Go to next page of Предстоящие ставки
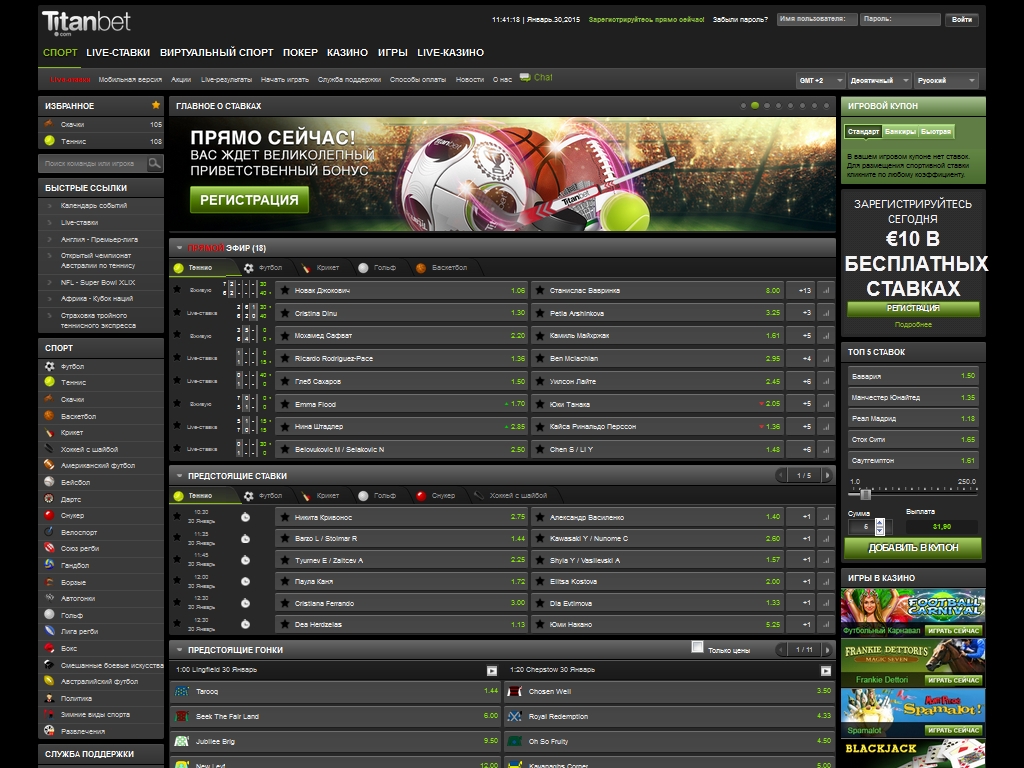Viewport: 1024px width, 768px height. click(826, 476)
